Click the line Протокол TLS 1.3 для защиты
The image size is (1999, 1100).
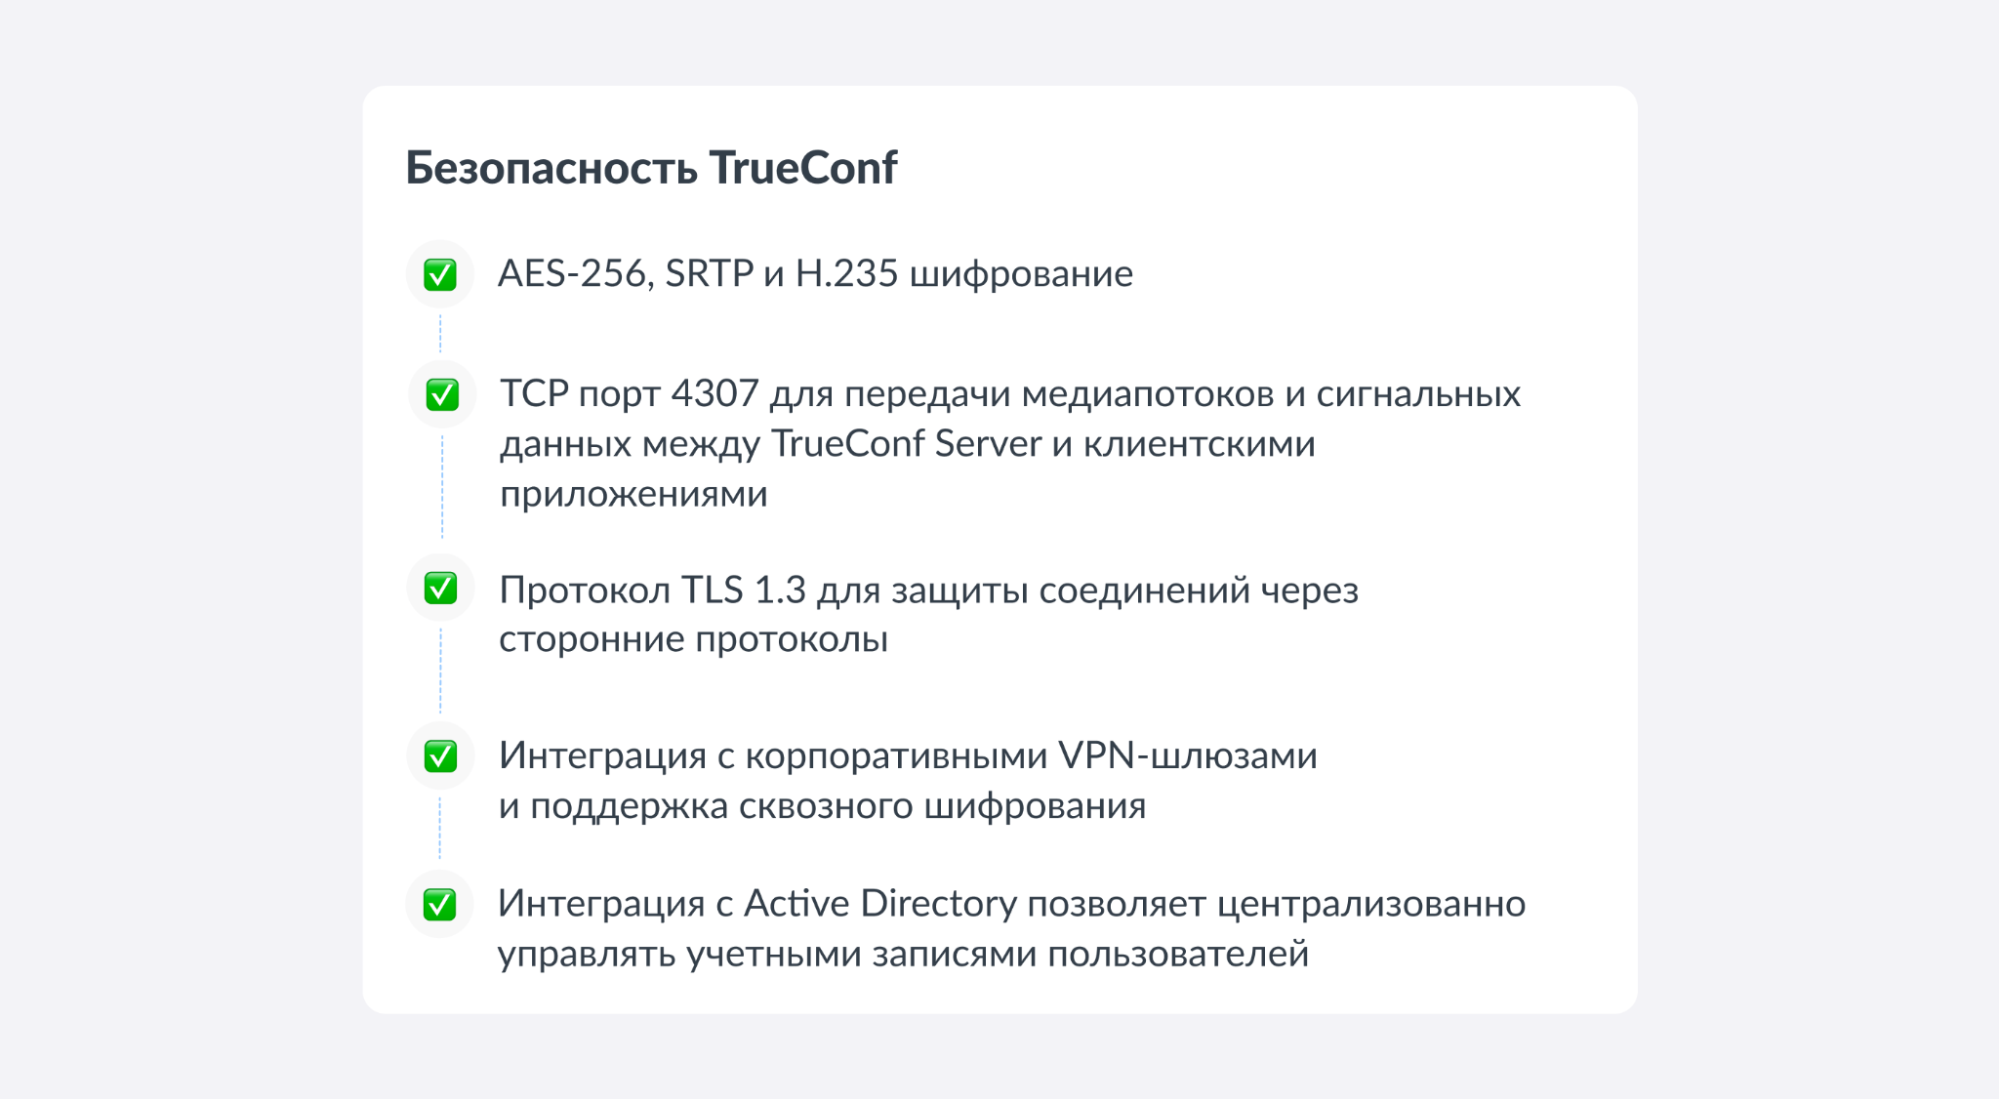pos(928,590)
